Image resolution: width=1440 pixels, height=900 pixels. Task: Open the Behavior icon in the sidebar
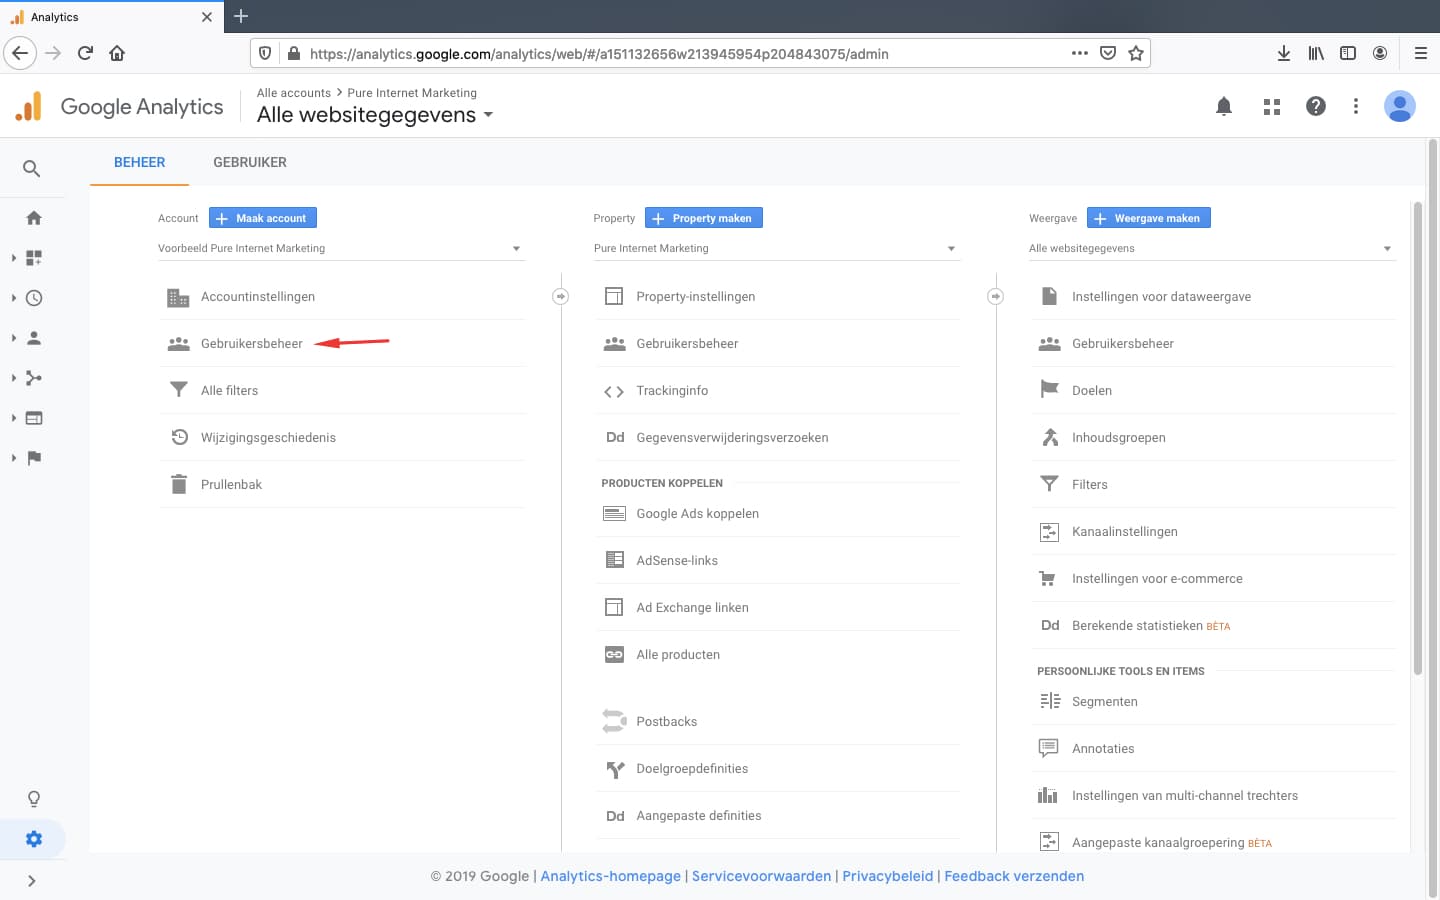[x=34, y=418]
